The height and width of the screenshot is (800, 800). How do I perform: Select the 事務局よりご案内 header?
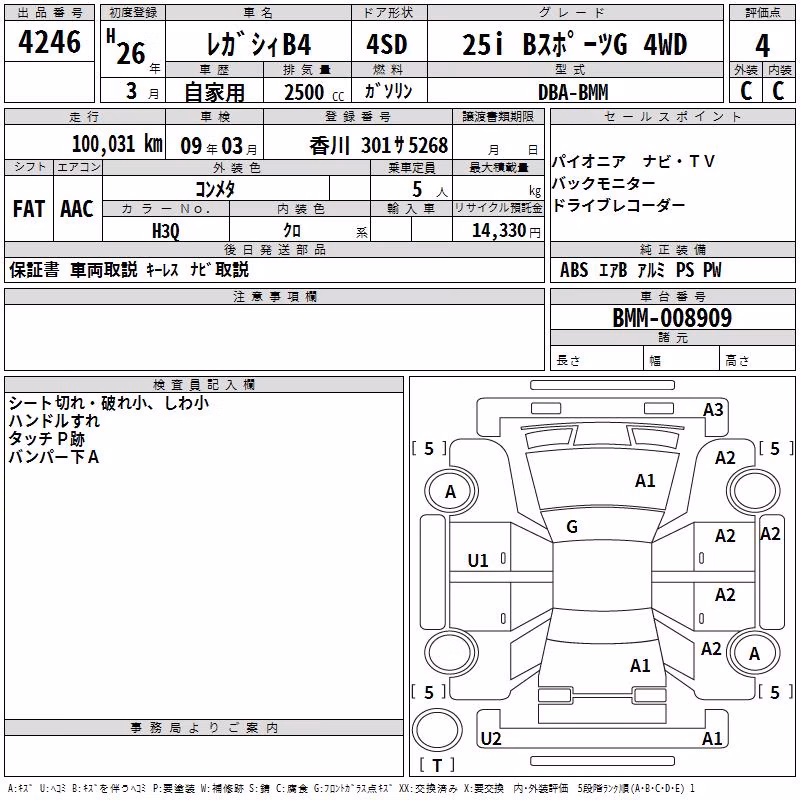[x=204, y=728]
